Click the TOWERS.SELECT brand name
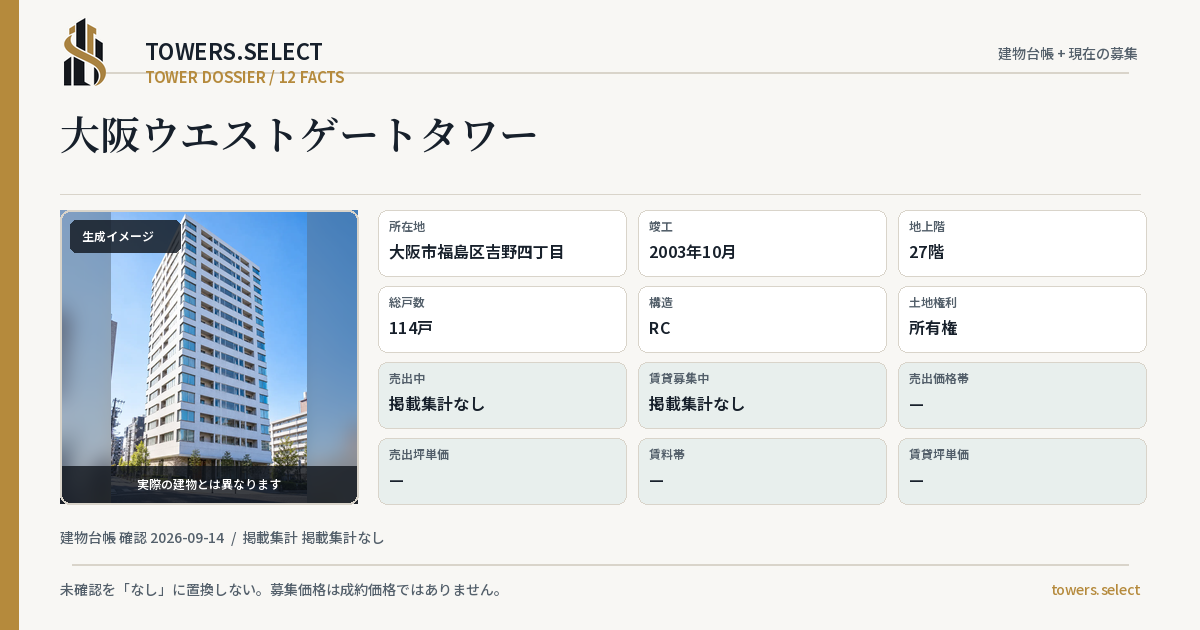This screenshot has width=1200, height=630. (234, 52)
